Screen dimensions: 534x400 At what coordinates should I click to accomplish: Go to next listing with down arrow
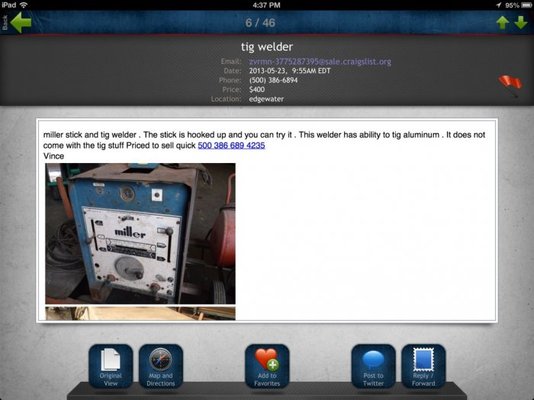coord(521,23)
